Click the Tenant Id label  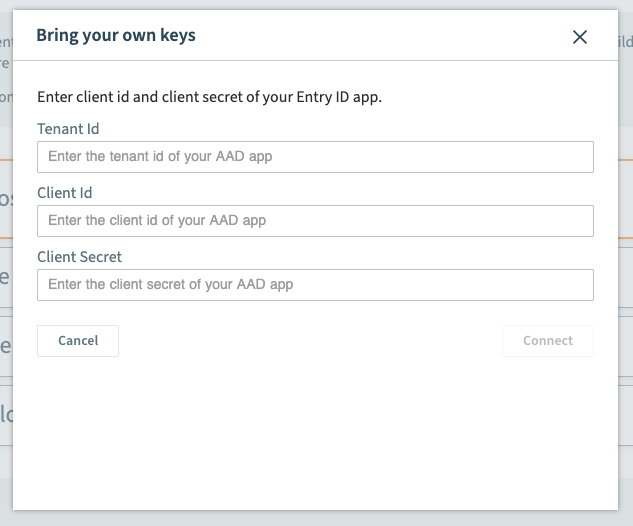coord(68,129)
